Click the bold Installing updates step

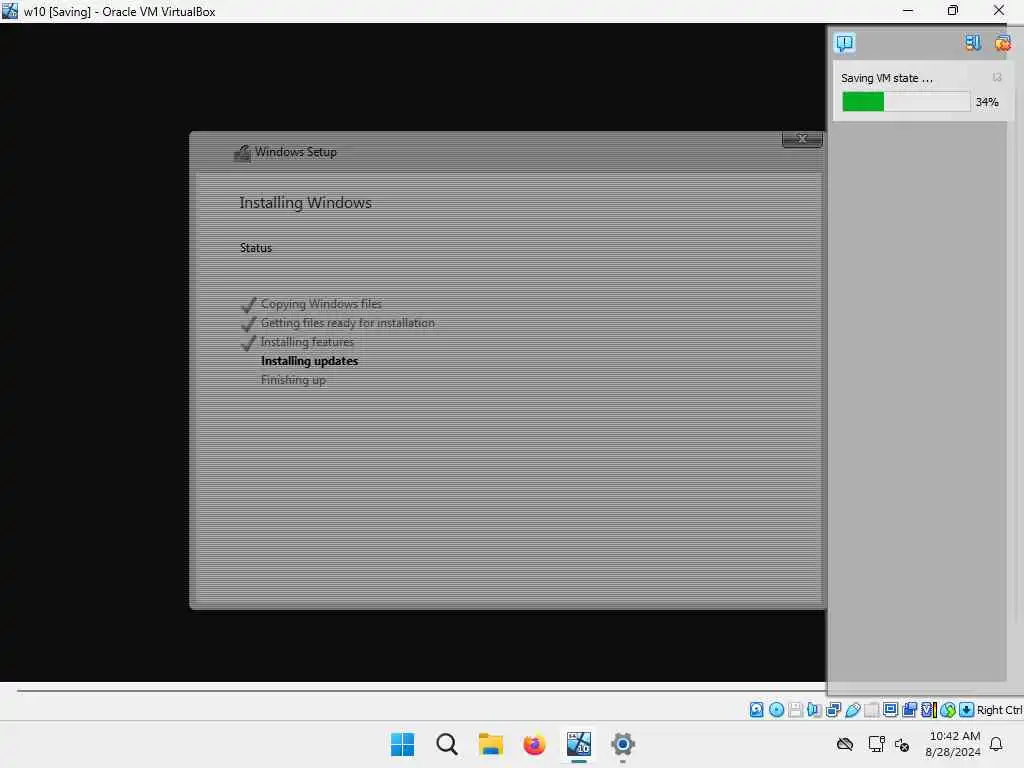310,361
